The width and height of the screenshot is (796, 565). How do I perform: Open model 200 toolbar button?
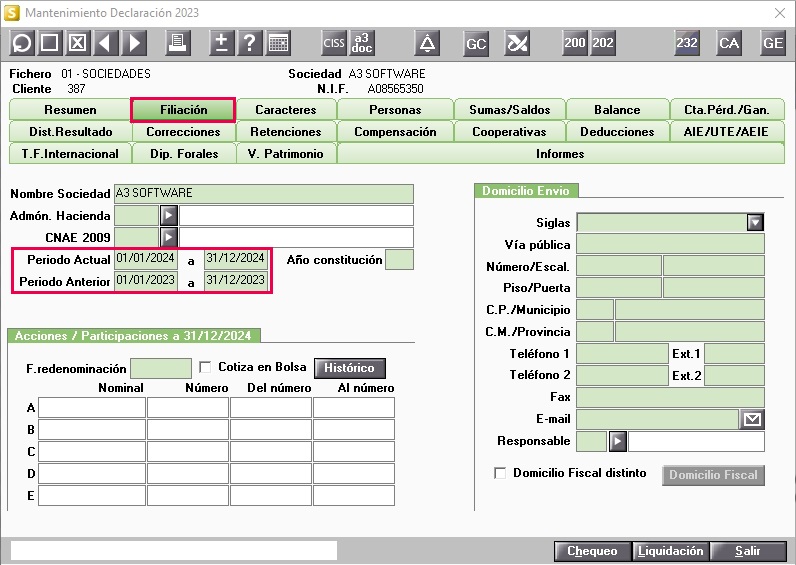coord(575,43)
